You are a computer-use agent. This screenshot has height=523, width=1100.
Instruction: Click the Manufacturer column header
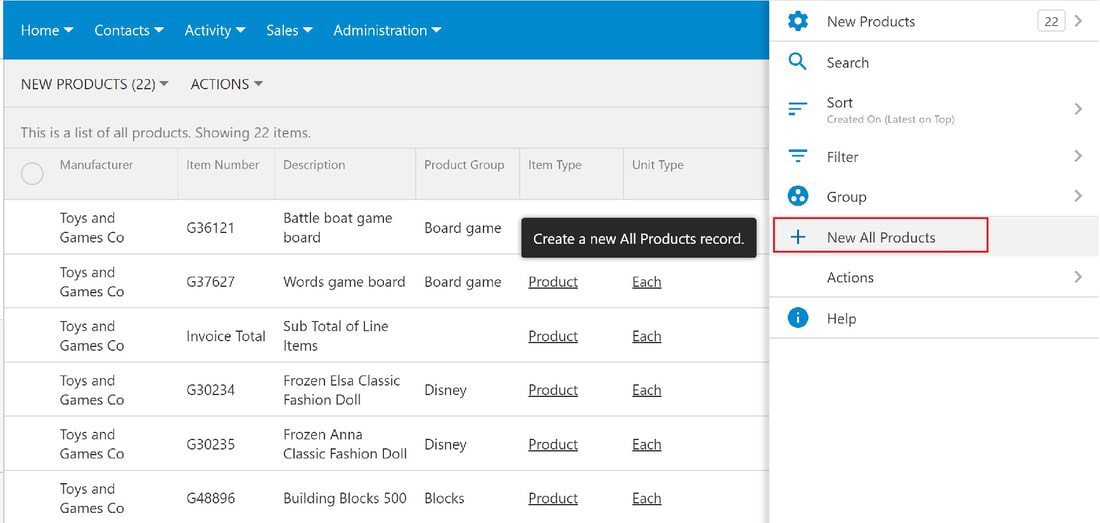pos(96,165)
